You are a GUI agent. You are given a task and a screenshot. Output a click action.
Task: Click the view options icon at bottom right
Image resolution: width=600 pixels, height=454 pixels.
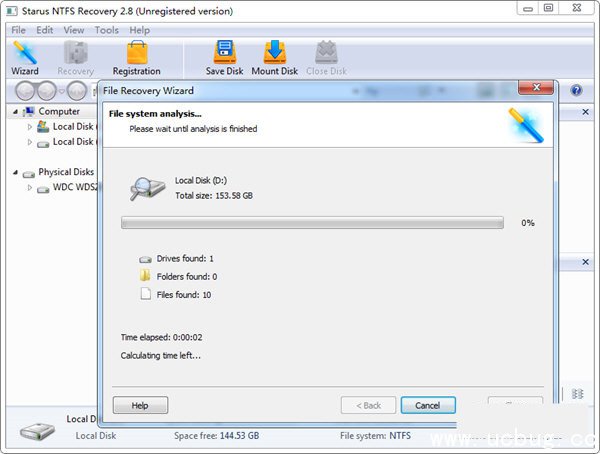[577, 394]
